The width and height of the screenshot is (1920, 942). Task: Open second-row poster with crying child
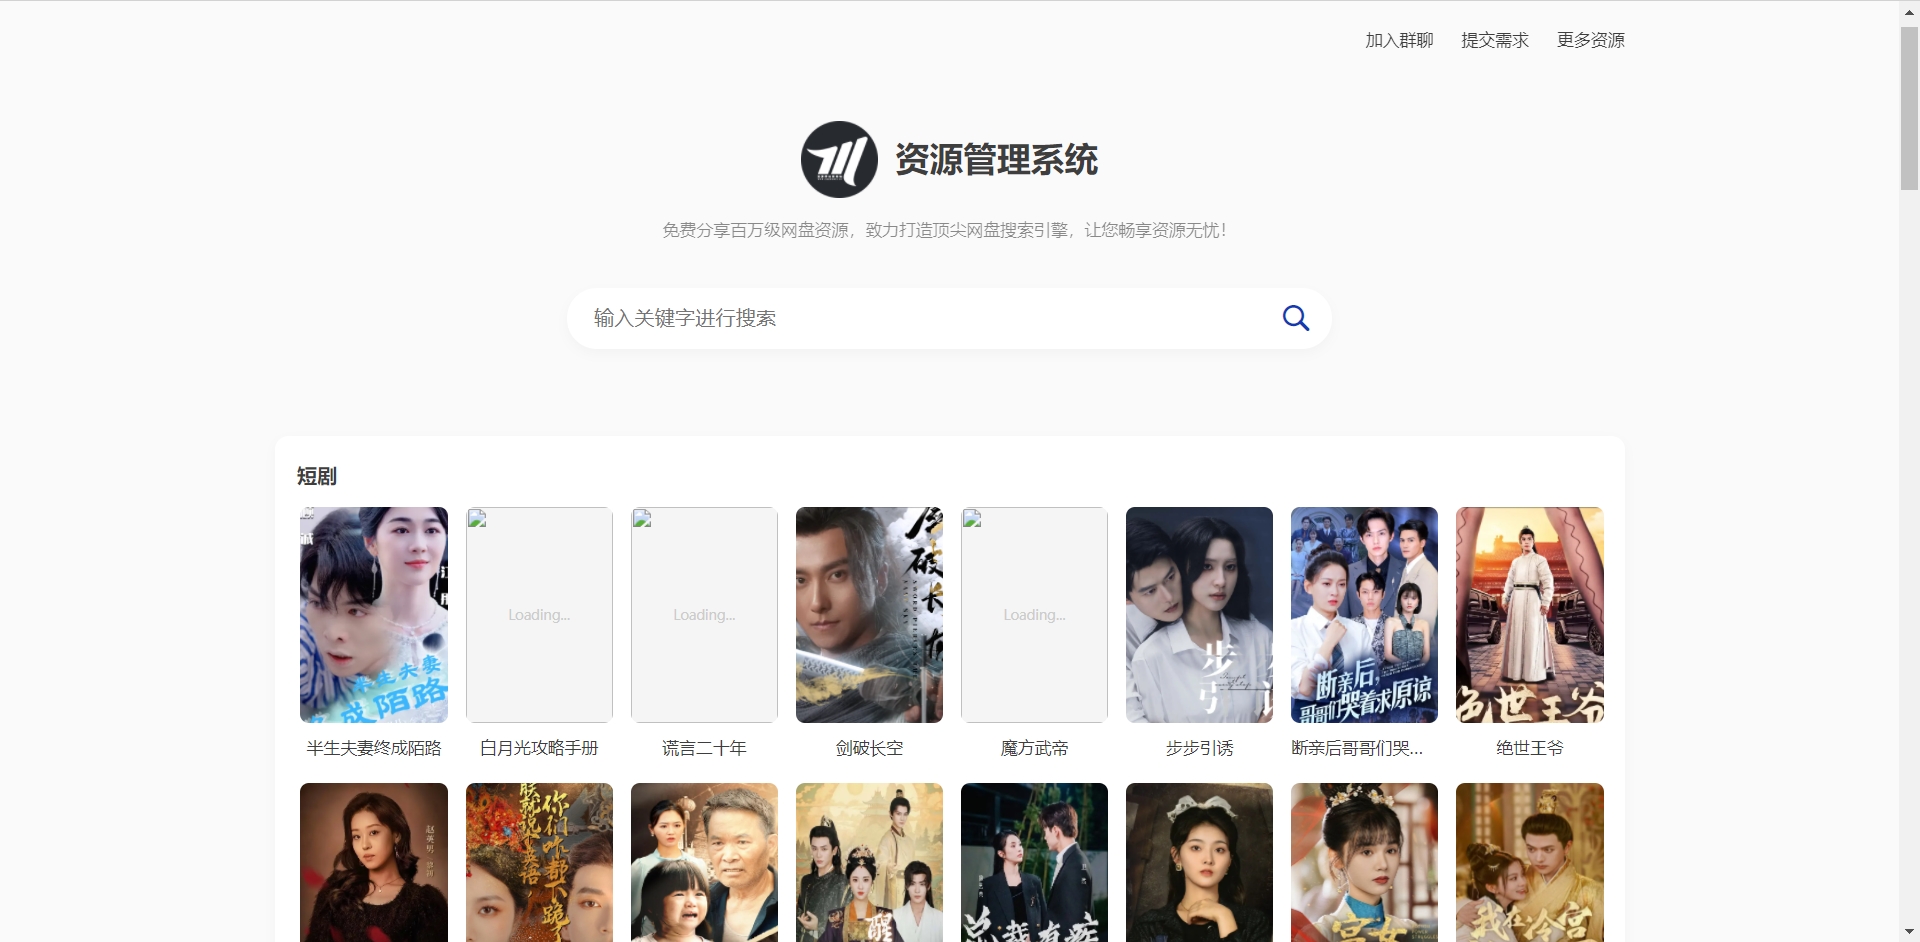pyautogui.click(x=704, y=862)
